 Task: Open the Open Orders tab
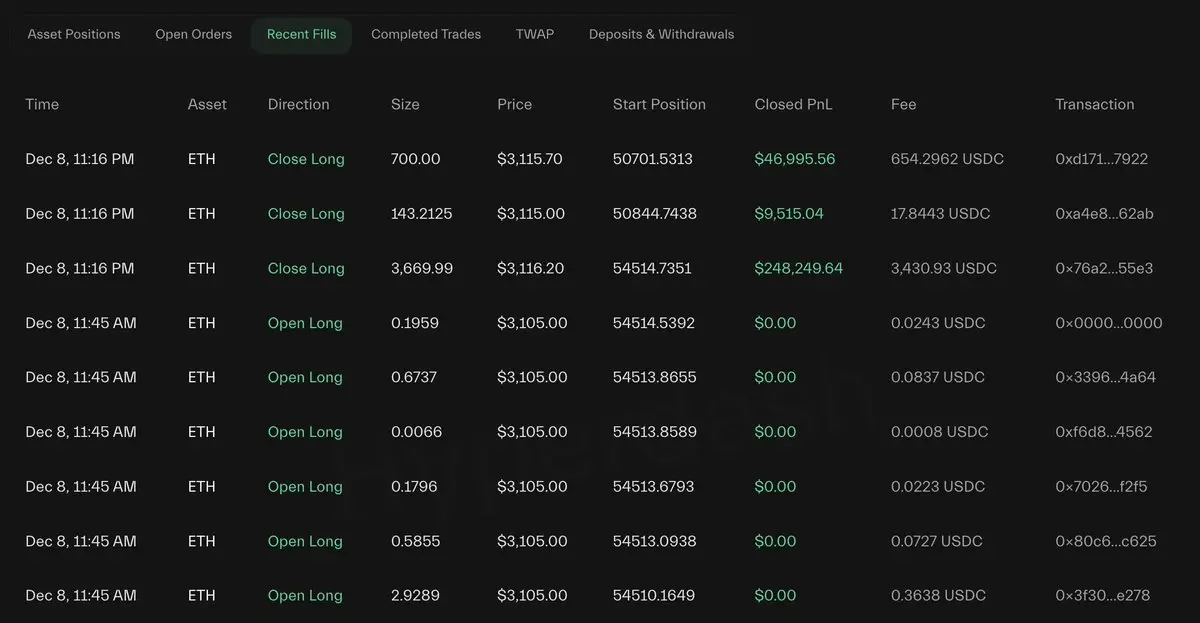(x=193, y=34)
